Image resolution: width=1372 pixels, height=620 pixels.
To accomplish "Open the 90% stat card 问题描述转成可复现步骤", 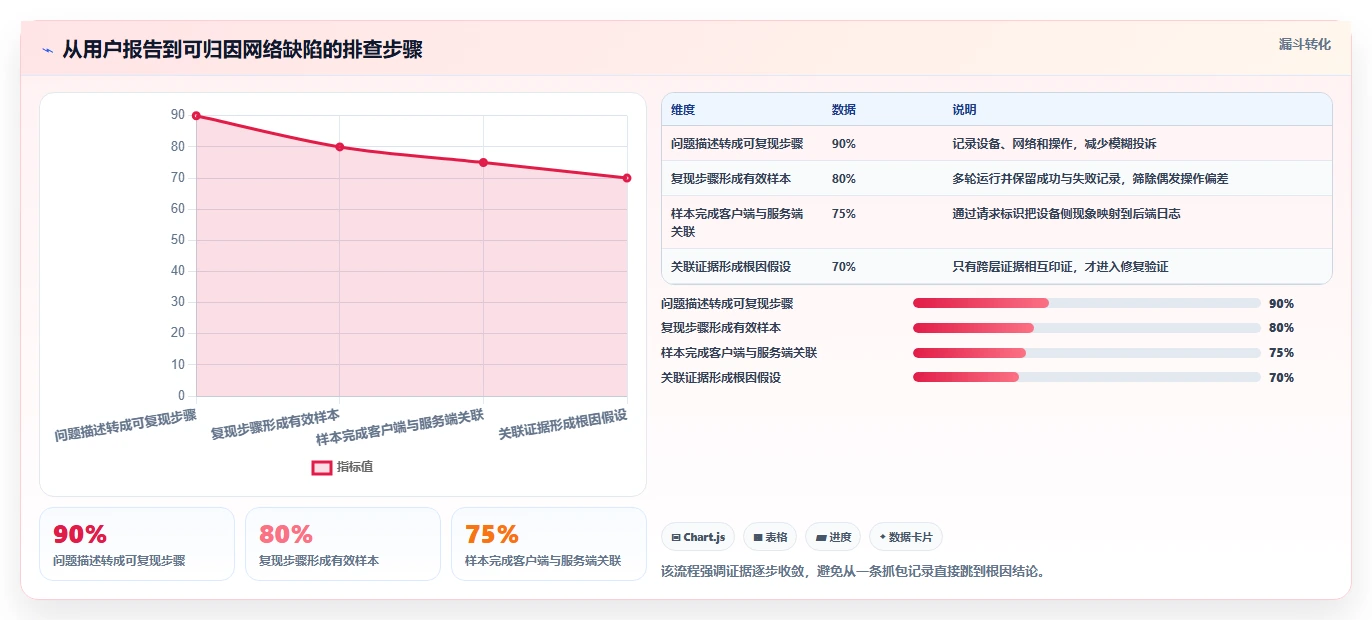I will (x=137, y=544).
